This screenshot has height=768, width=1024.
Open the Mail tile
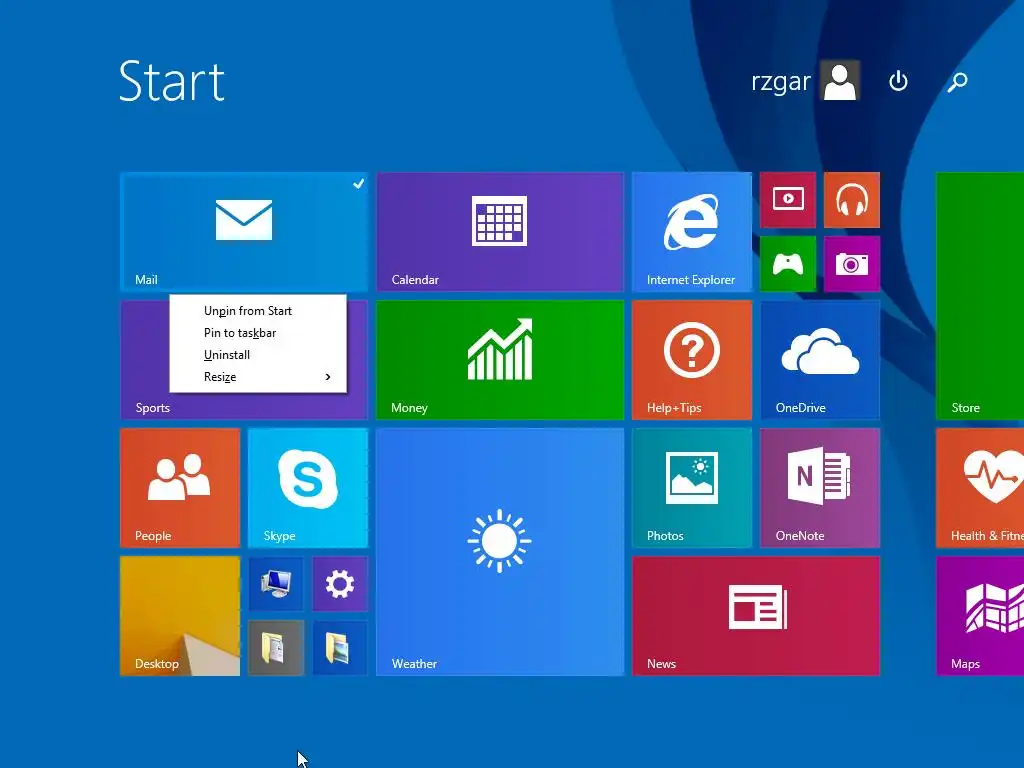[x=244, y=232]
